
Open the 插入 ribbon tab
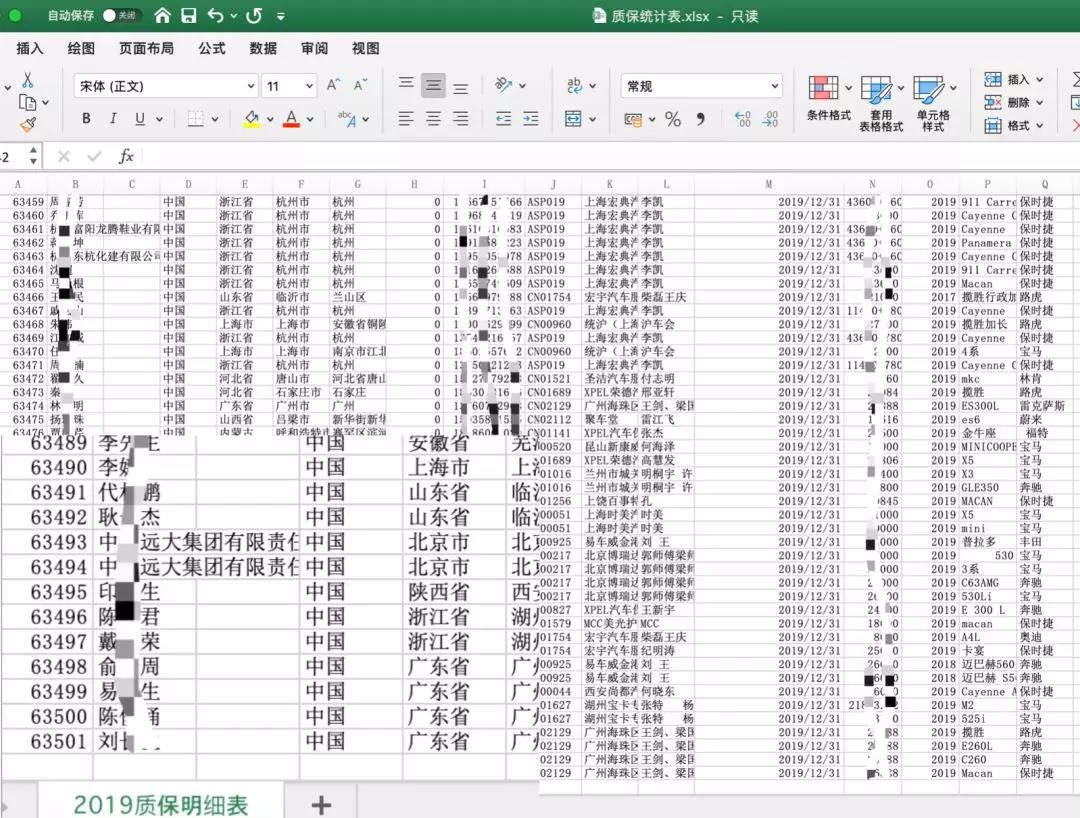click(30, 48)
